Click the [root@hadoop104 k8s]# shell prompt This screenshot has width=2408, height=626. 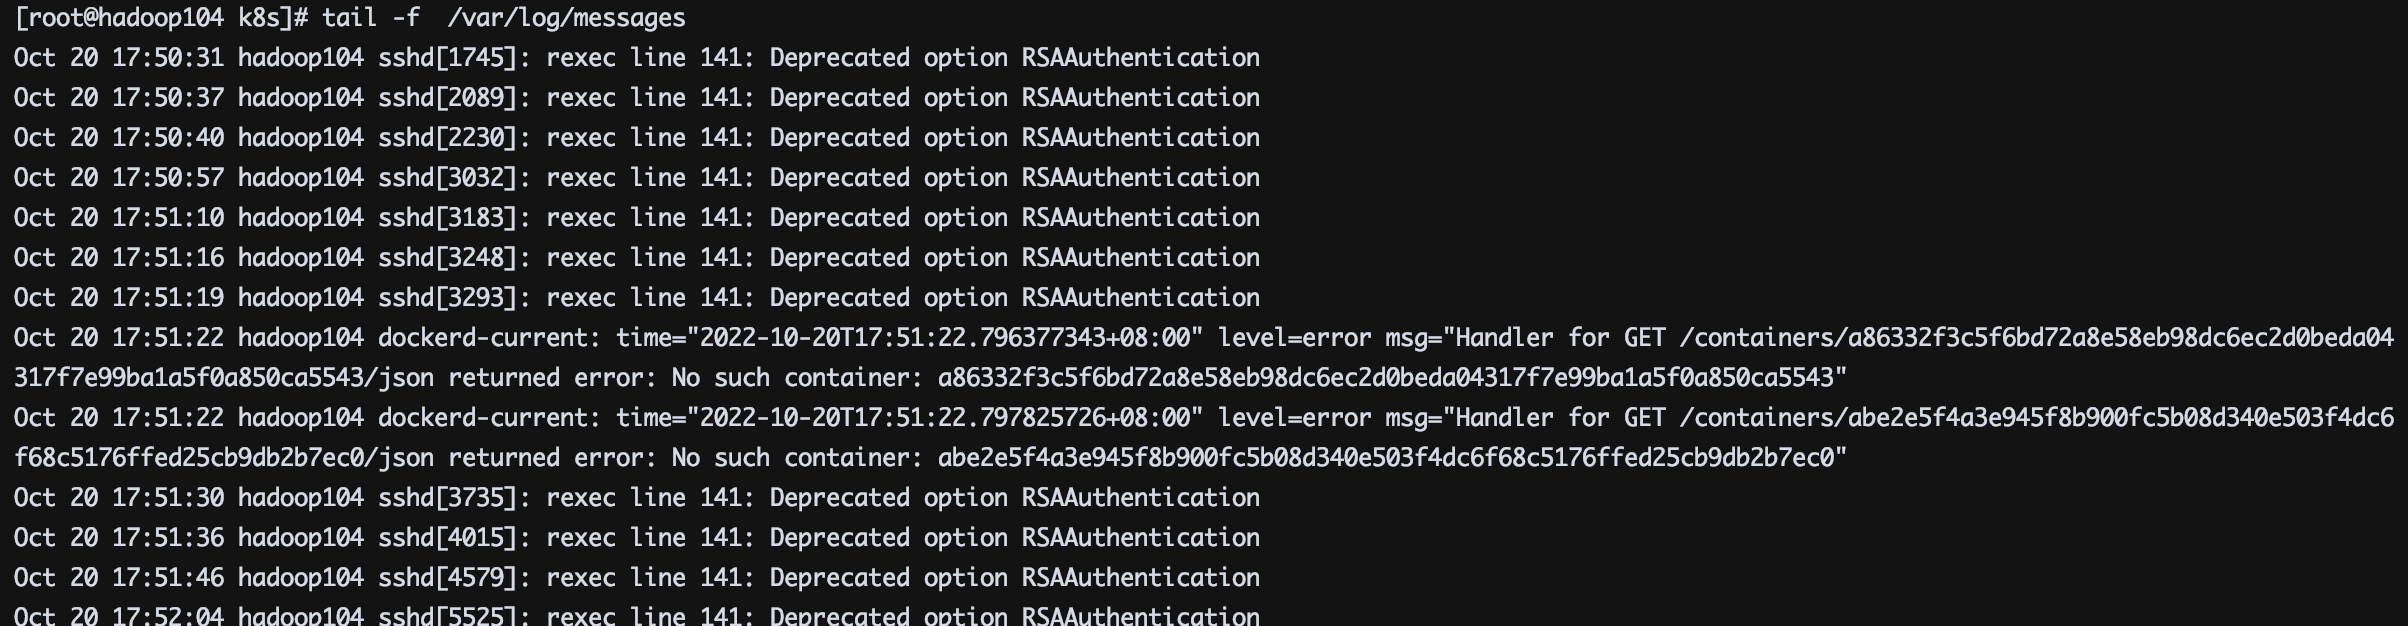point(161,18)
